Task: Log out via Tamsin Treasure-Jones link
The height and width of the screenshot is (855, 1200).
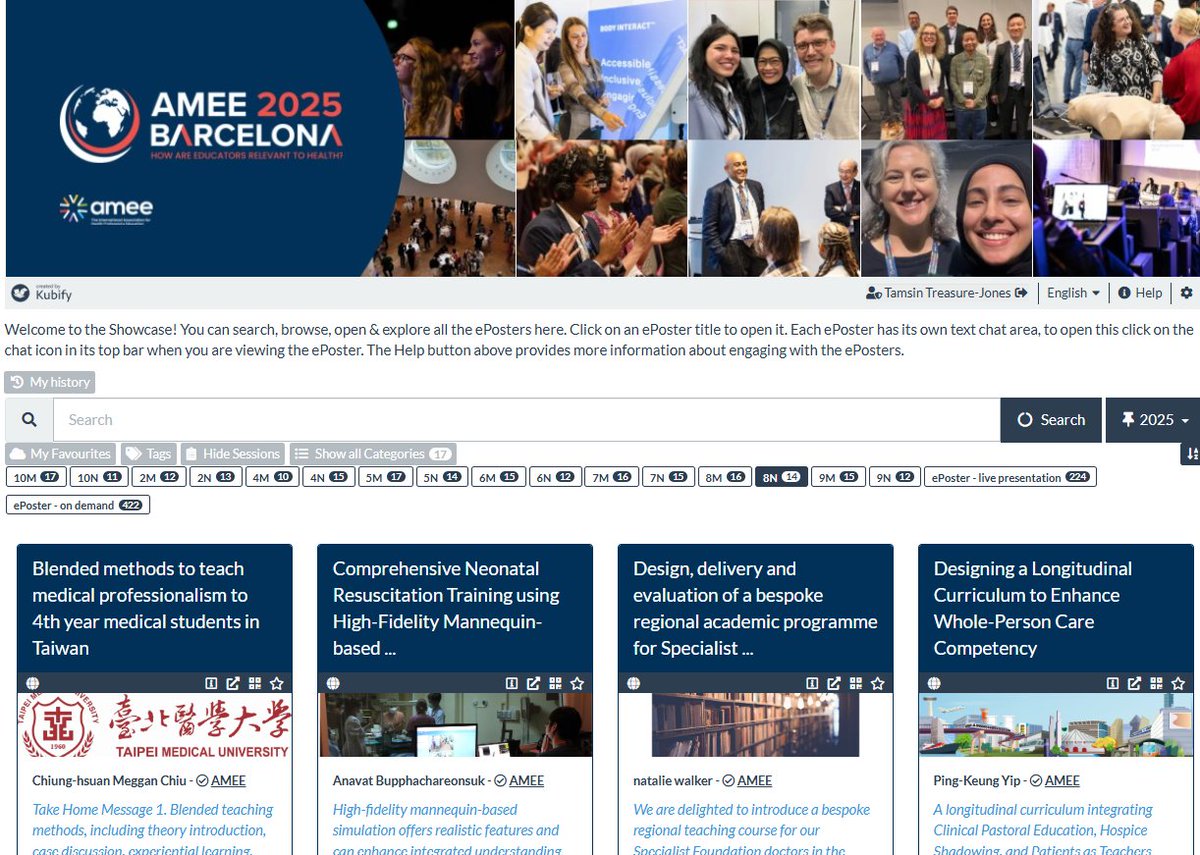Action: pos(948,293)
